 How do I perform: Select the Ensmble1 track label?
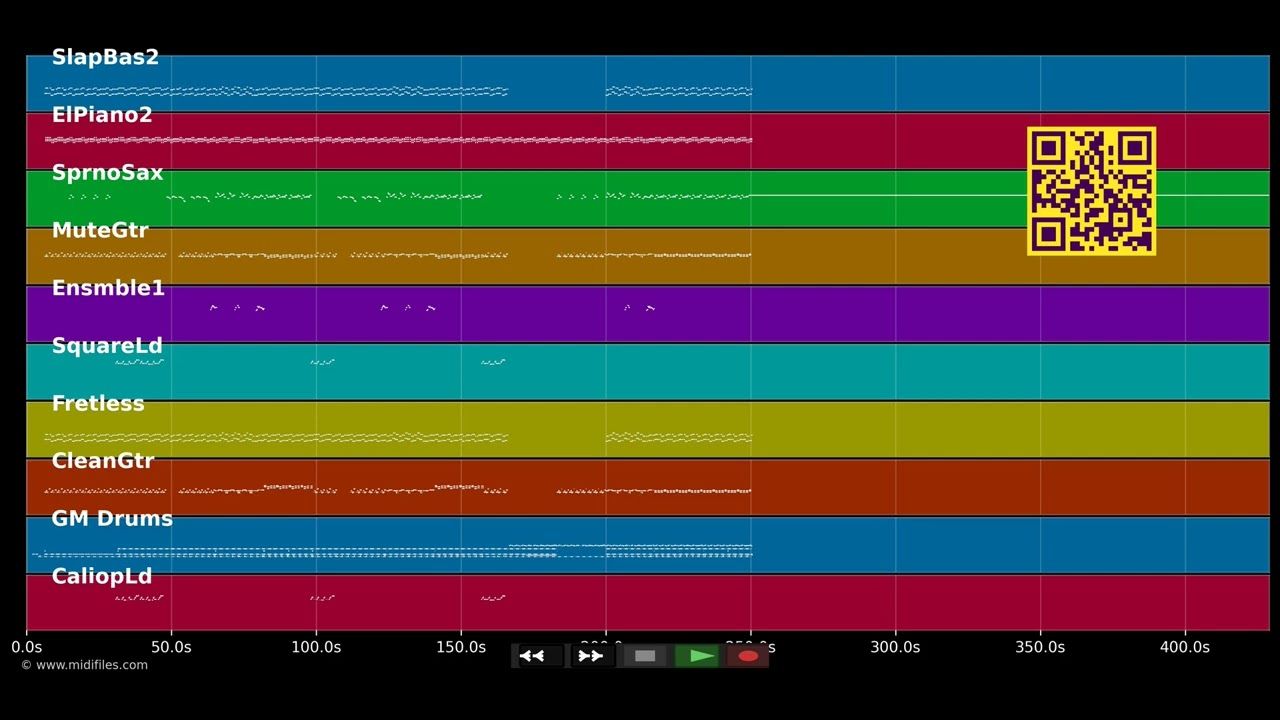tap(108, 288)
